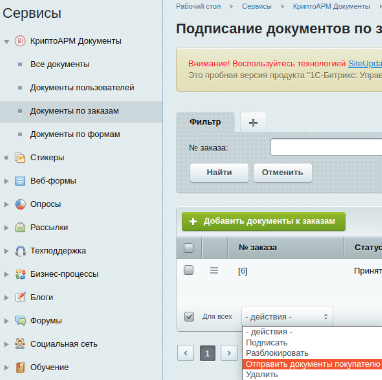Screen dimensions: 382x380
Task: Expand the Форумы section arrow
Action: [6, 321]
